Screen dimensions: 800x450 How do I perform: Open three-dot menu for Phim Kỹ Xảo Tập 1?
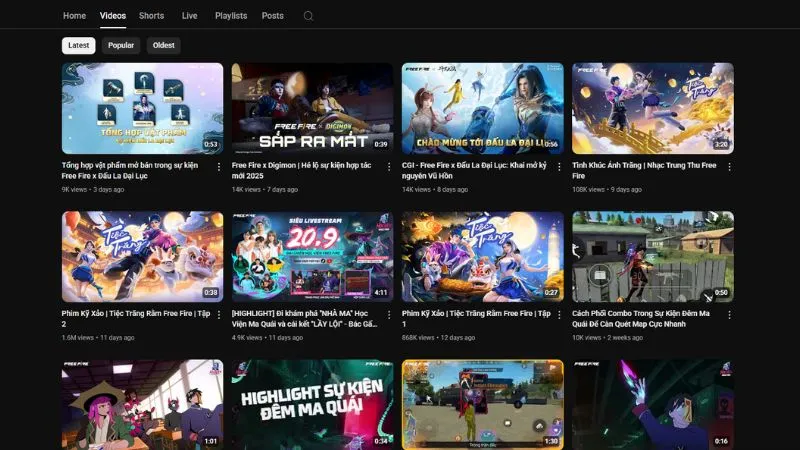pos(559,315)
